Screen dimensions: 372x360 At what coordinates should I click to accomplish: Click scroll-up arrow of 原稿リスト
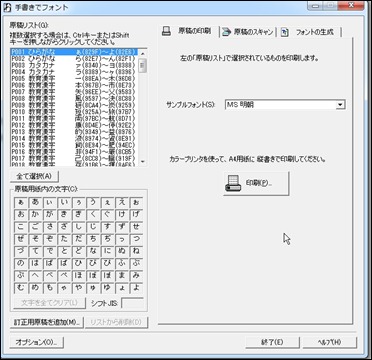[143, 53]
